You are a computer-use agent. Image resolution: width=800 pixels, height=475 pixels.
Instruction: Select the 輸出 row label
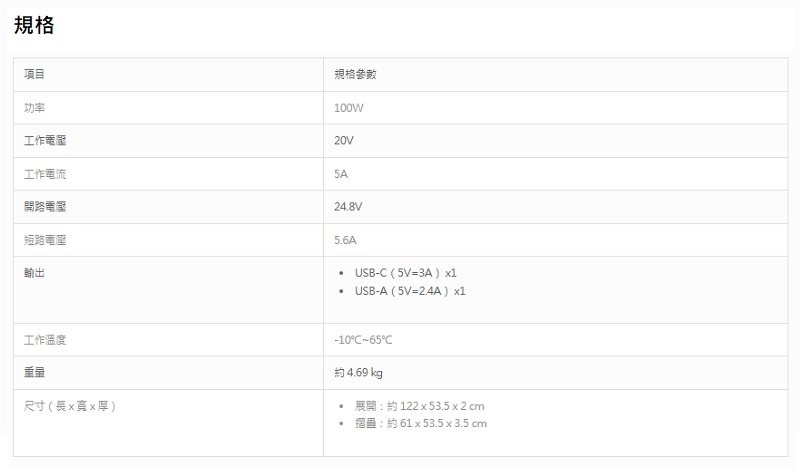[34, 272]
